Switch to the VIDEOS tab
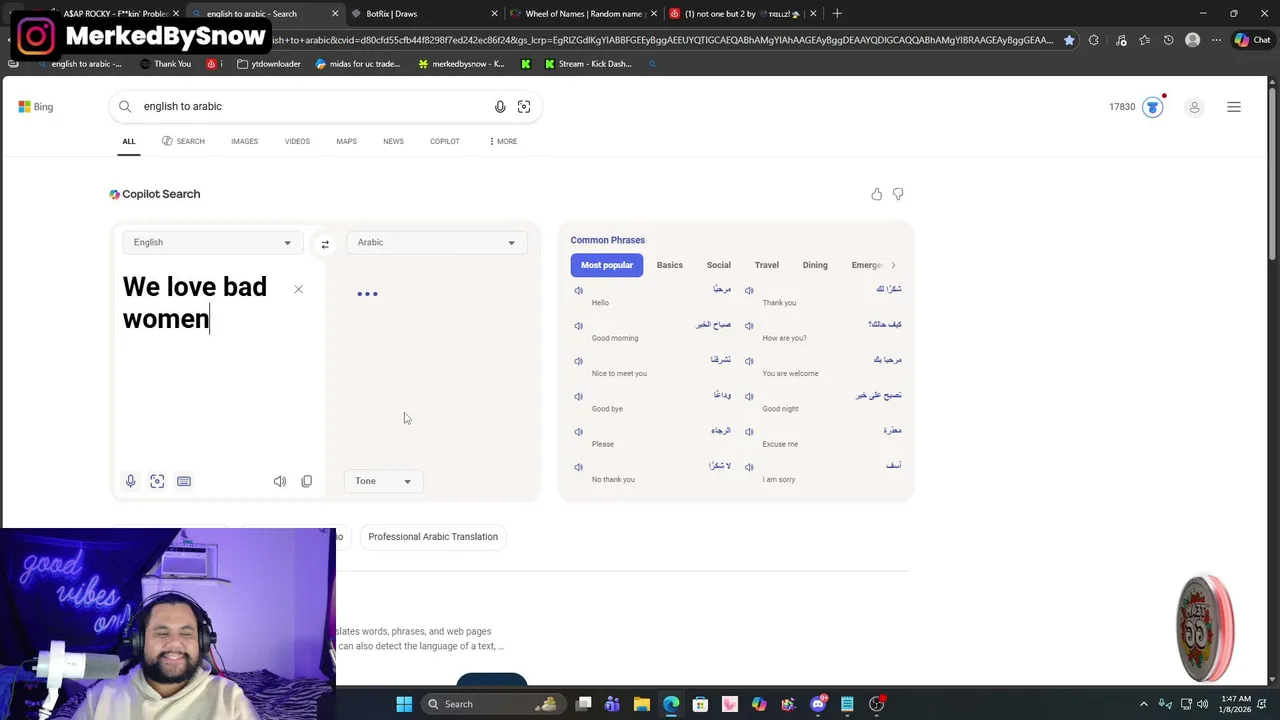Viewport: 1280px width, 720px height. coord(297,141)
